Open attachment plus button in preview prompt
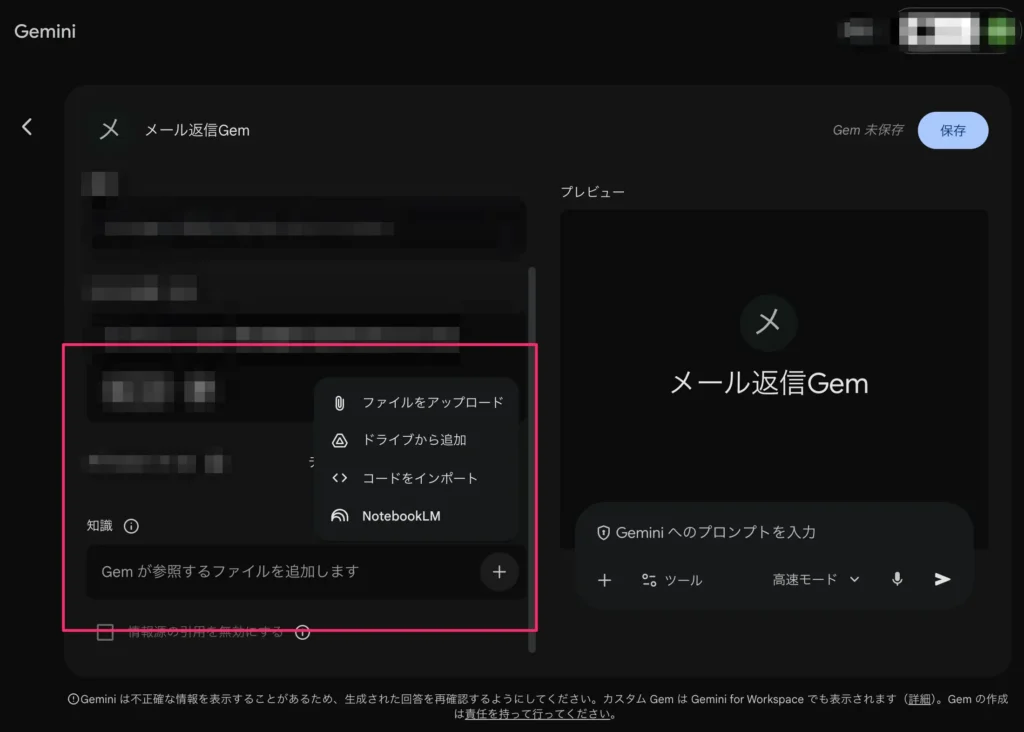The height and width of the screenshot is (732, 1024). [x=605, y=580]
